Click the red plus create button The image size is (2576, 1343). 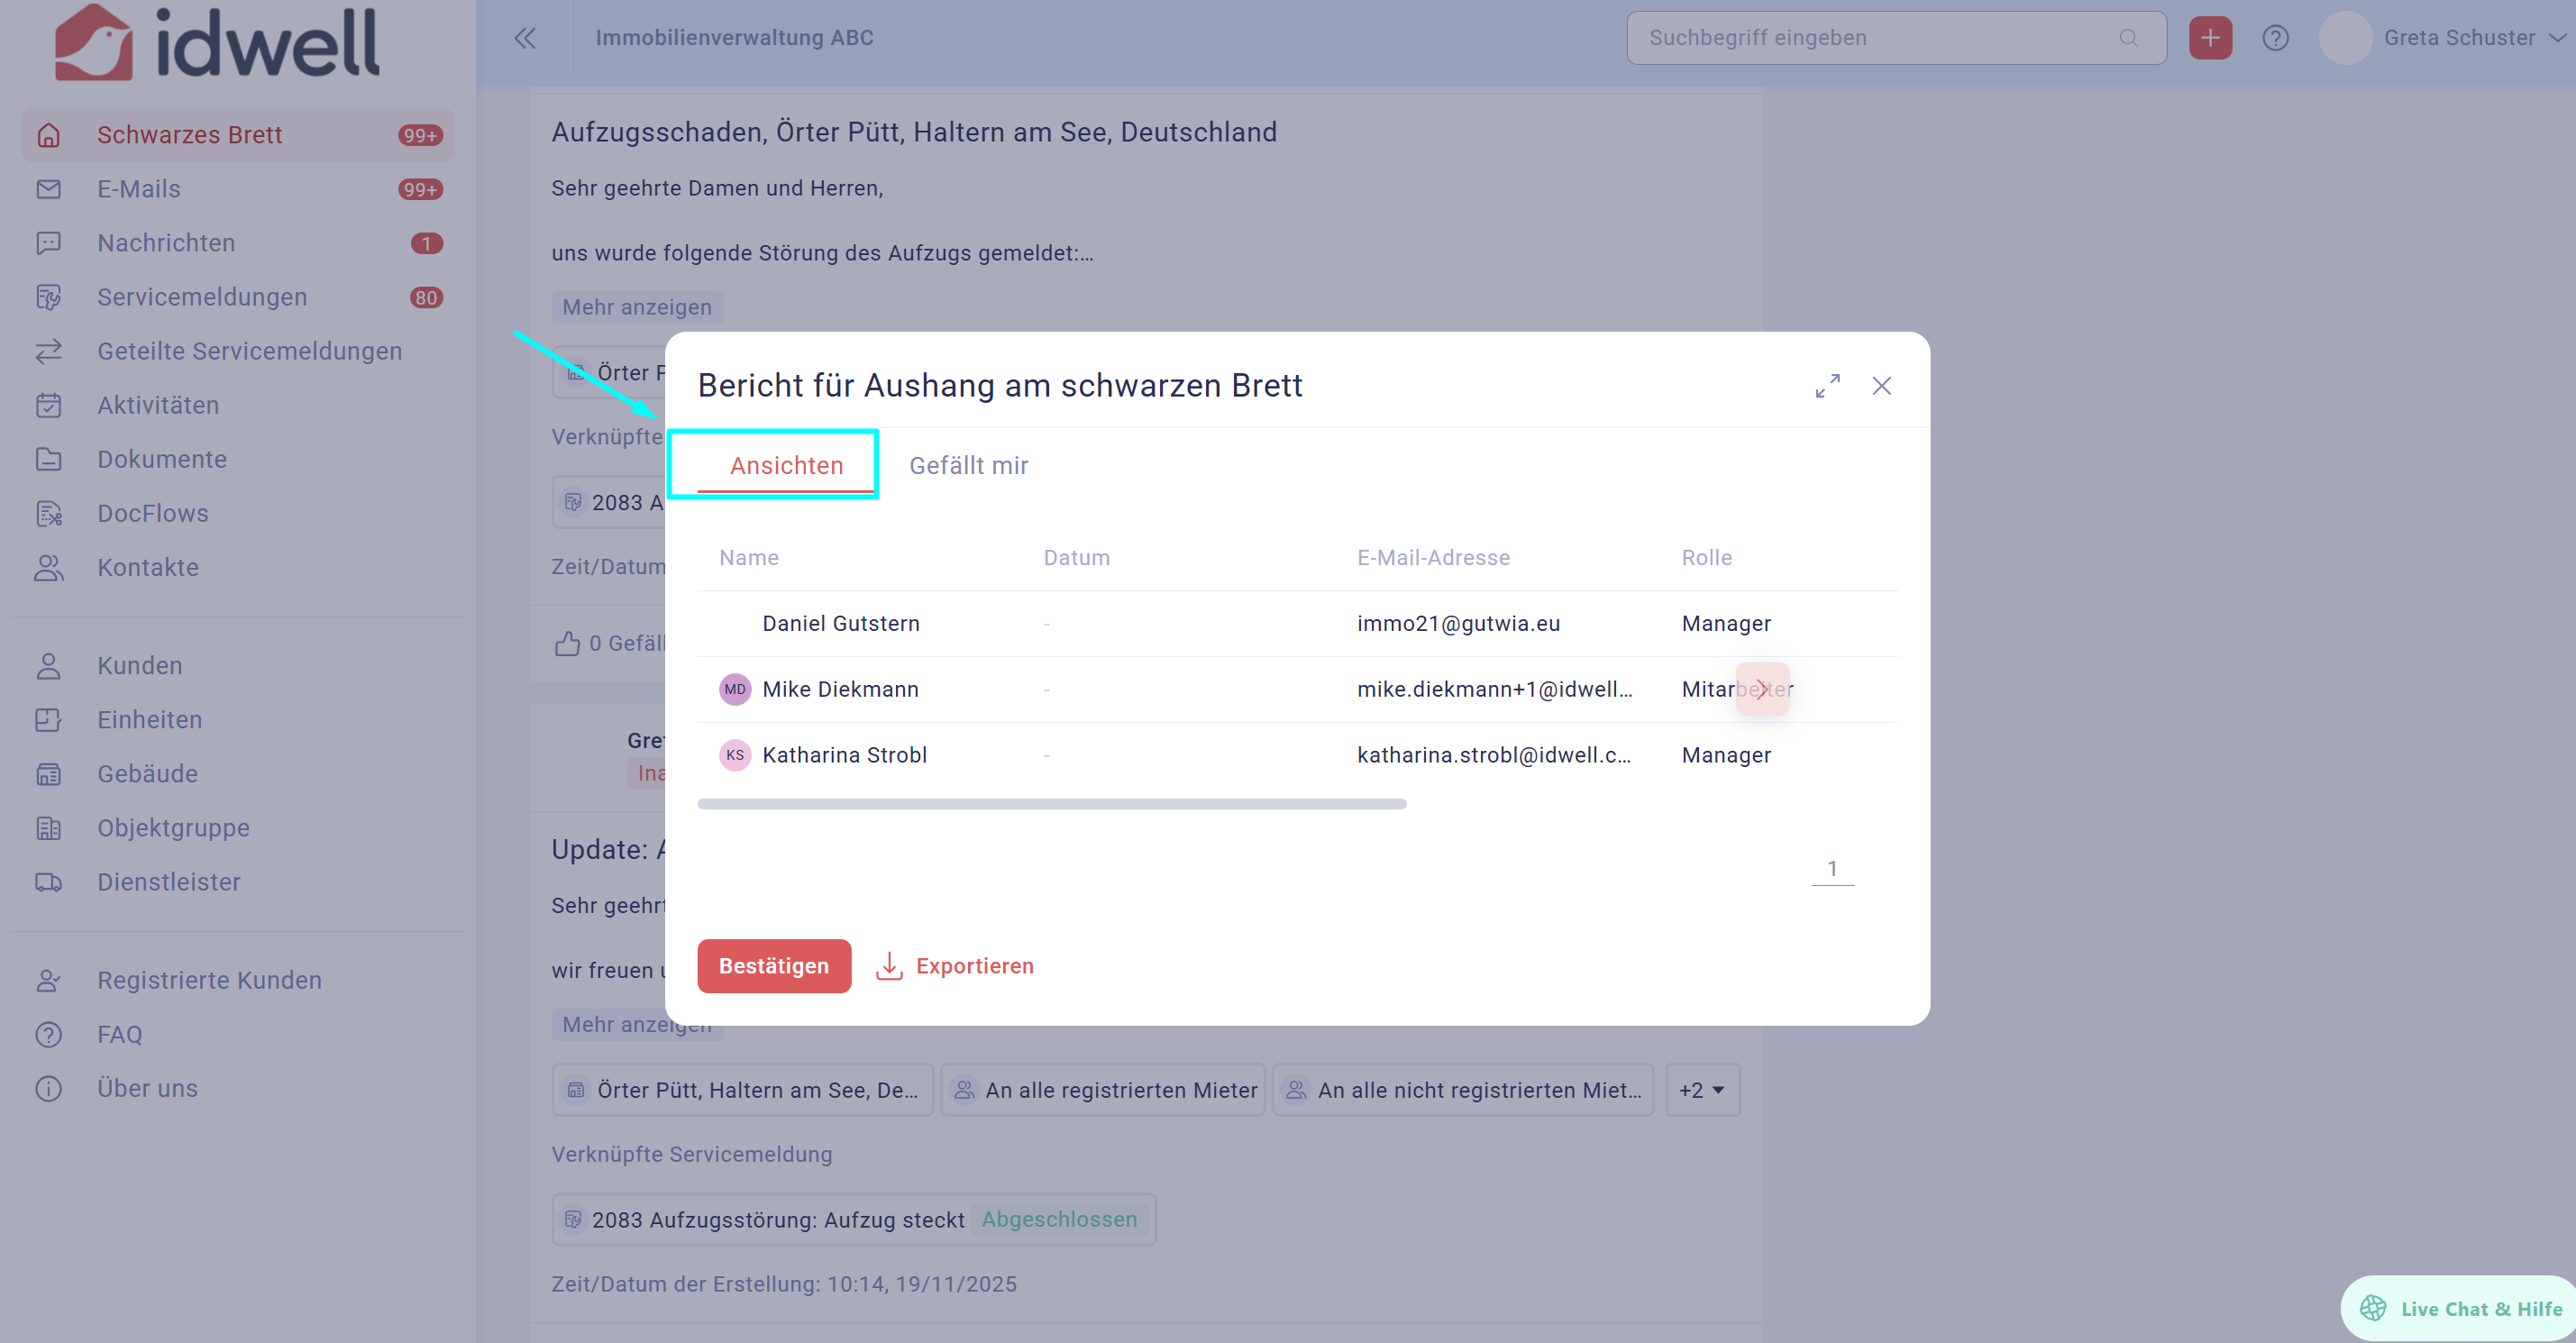2209,38
